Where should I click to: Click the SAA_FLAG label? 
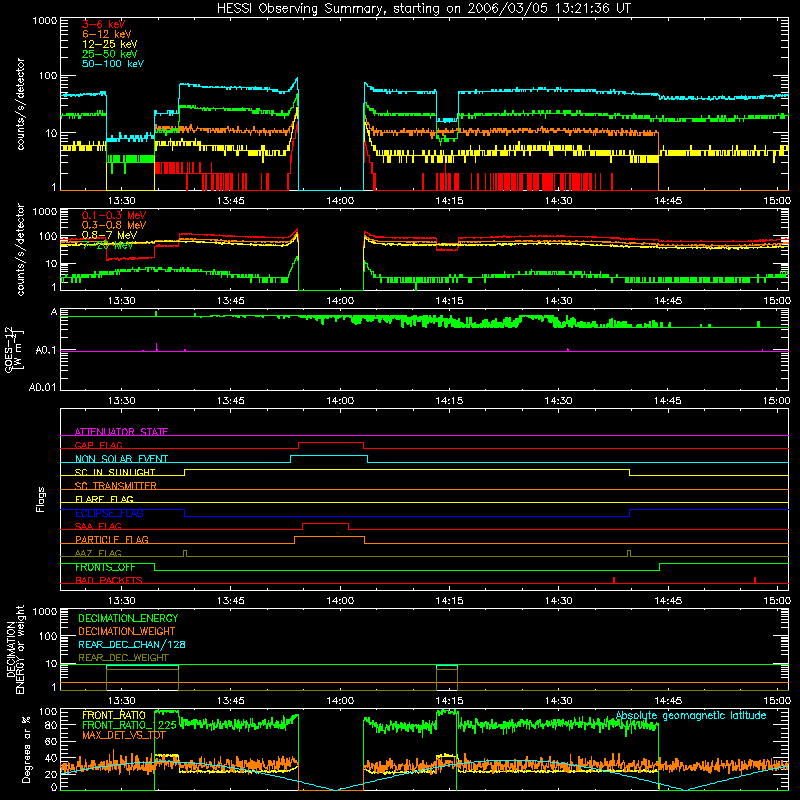coord(98,526)
